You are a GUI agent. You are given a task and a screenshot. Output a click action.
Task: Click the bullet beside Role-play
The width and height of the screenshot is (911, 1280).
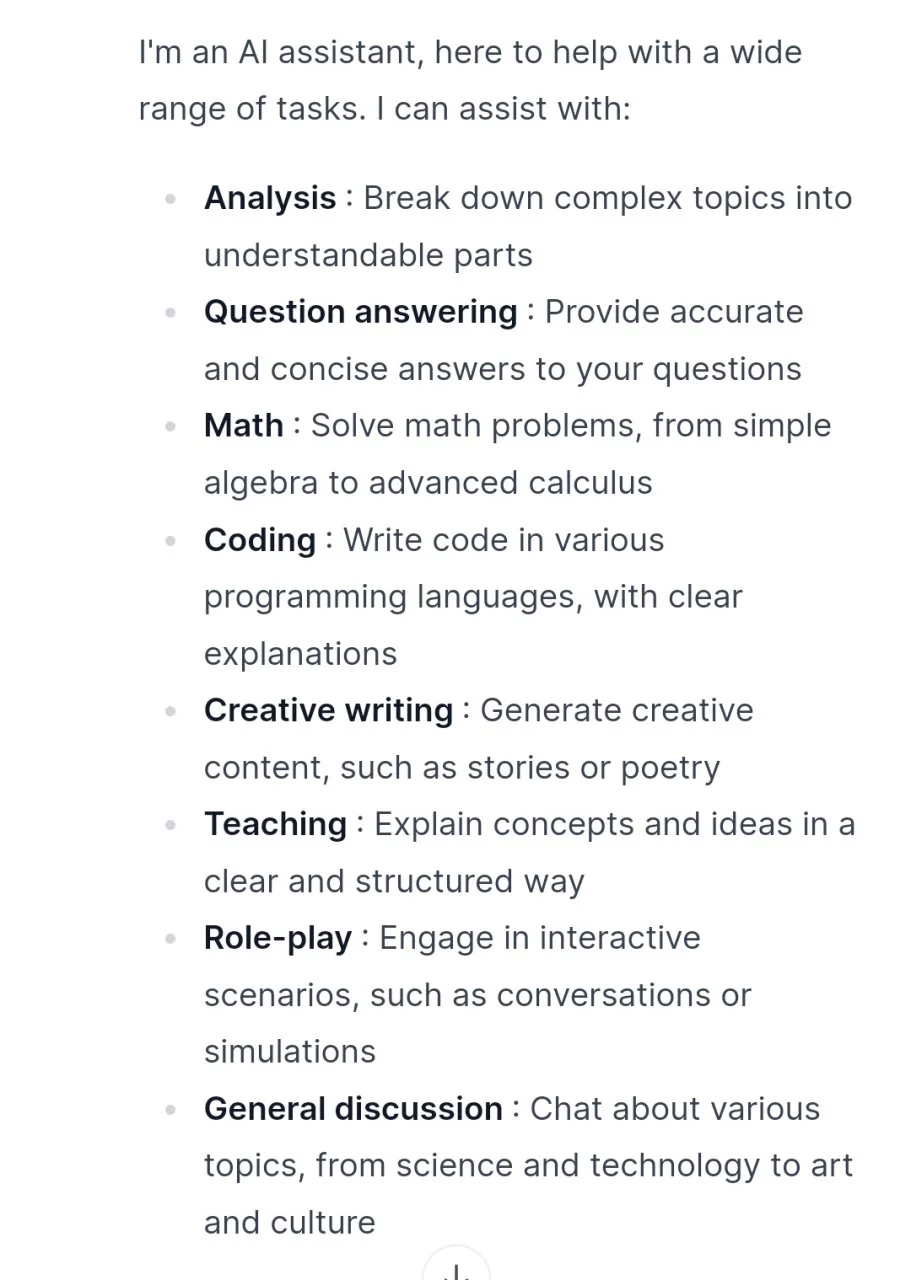[171, 939]
